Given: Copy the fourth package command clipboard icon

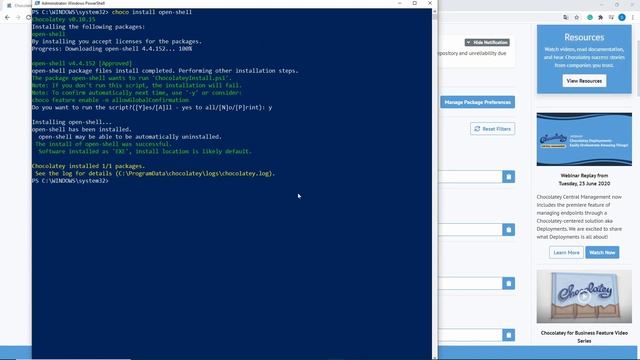Looking at the screenshot, I should coord(509,335).
